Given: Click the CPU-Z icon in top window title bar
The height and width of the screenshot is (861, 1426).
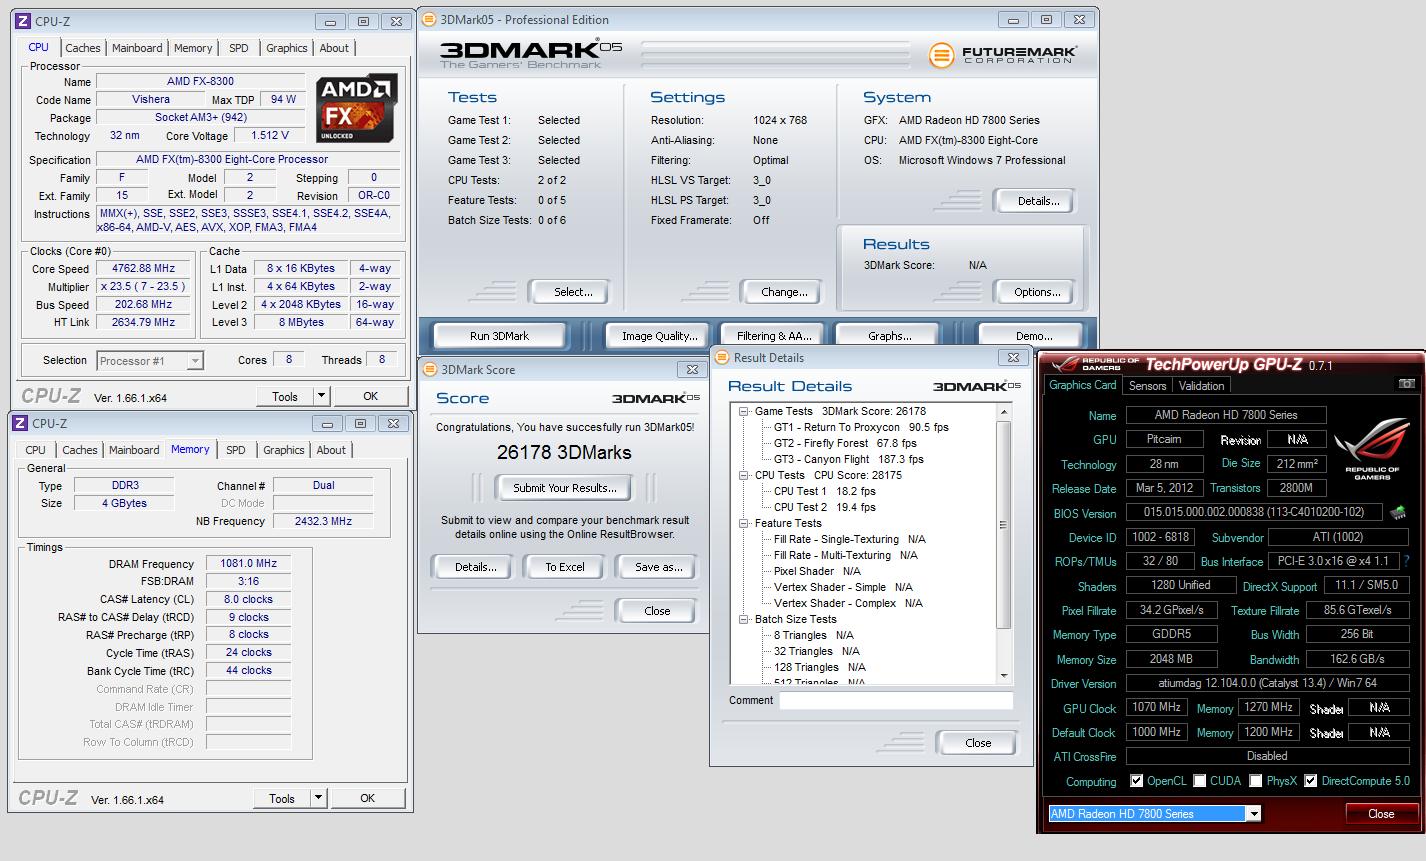Looking at the screenshot, I should click(22, 21).
